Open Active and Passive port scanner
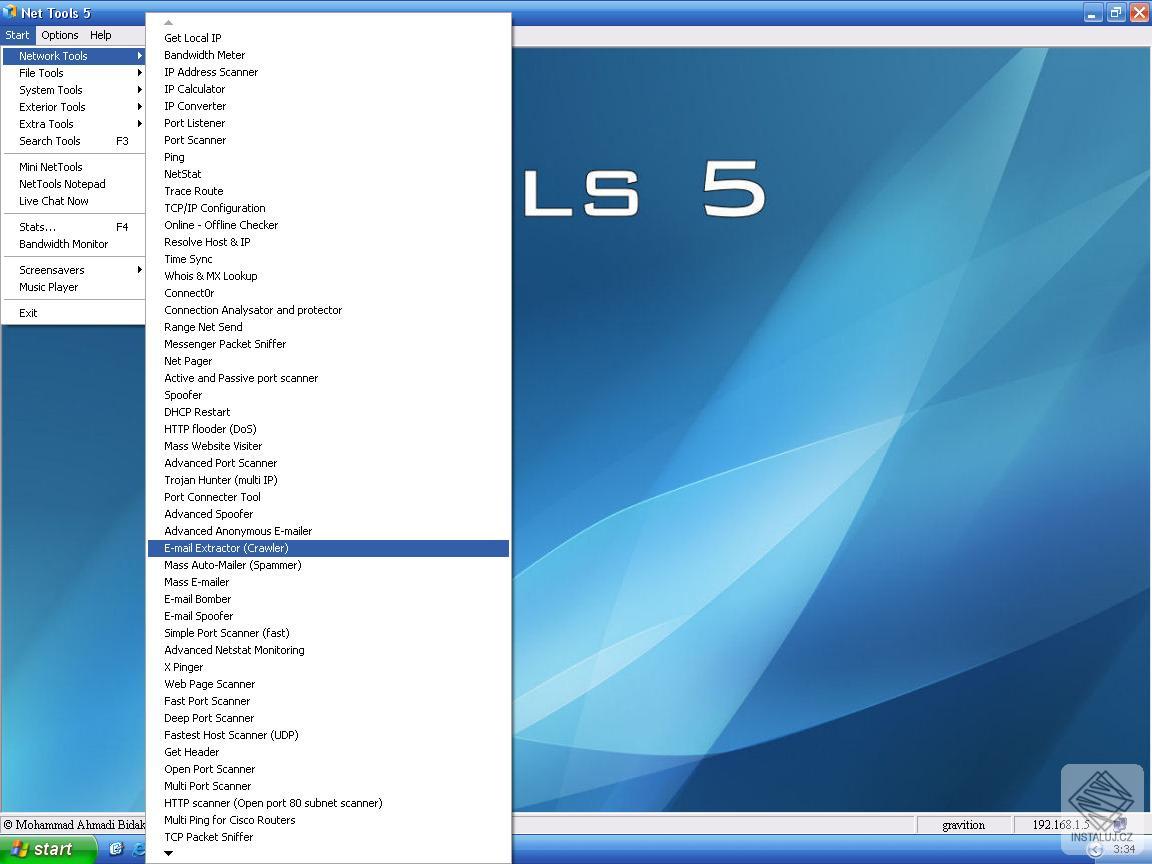The image size is (1152, 864). point(328,378)
